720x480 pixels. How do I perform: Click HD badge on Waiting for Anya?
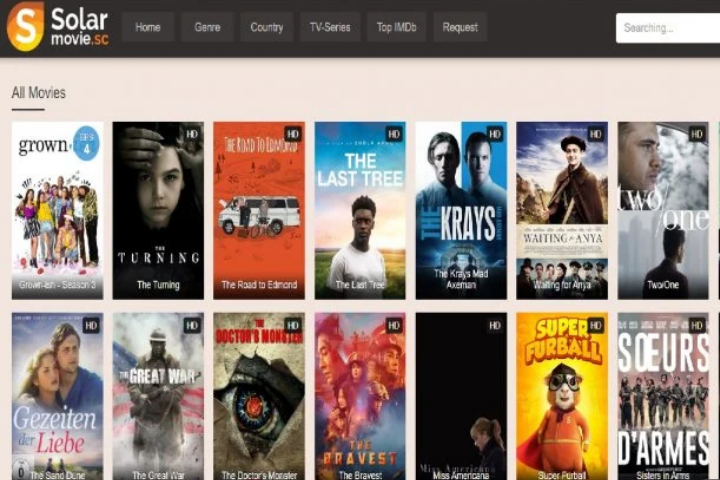pos(596,134)
